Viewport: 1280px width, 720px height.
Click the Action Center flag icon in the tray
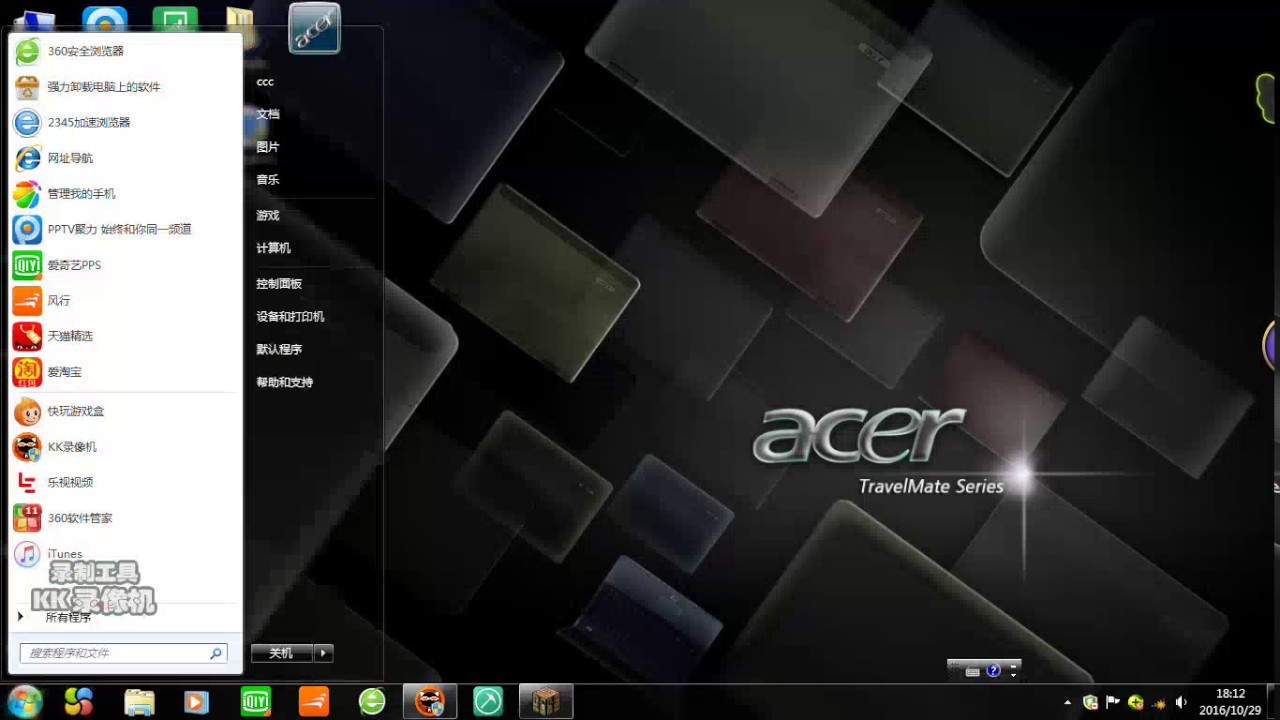pos(1112,702)
